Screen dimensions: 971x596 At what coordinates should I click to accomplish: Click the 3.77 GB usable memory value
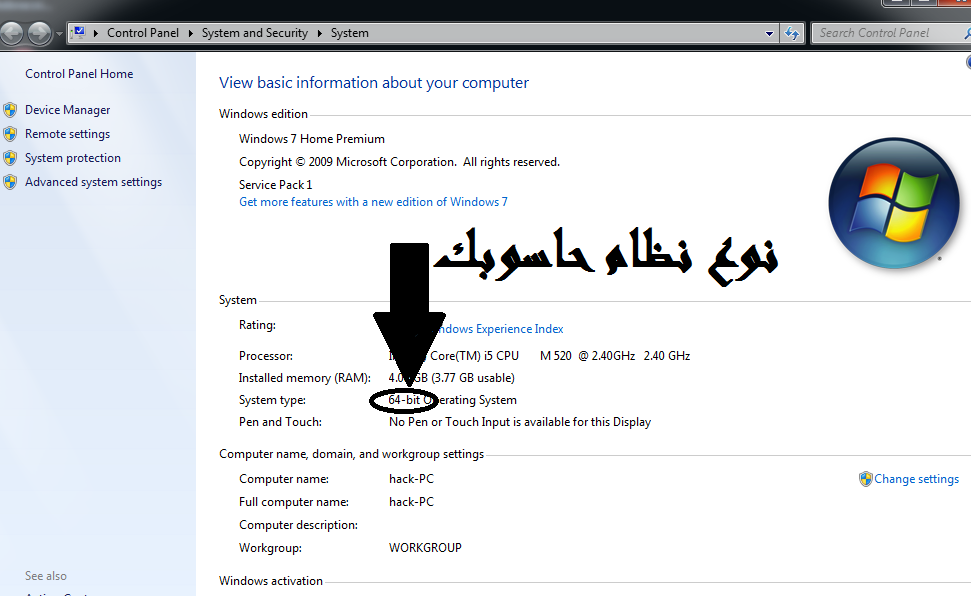click(x=473, y=378)
